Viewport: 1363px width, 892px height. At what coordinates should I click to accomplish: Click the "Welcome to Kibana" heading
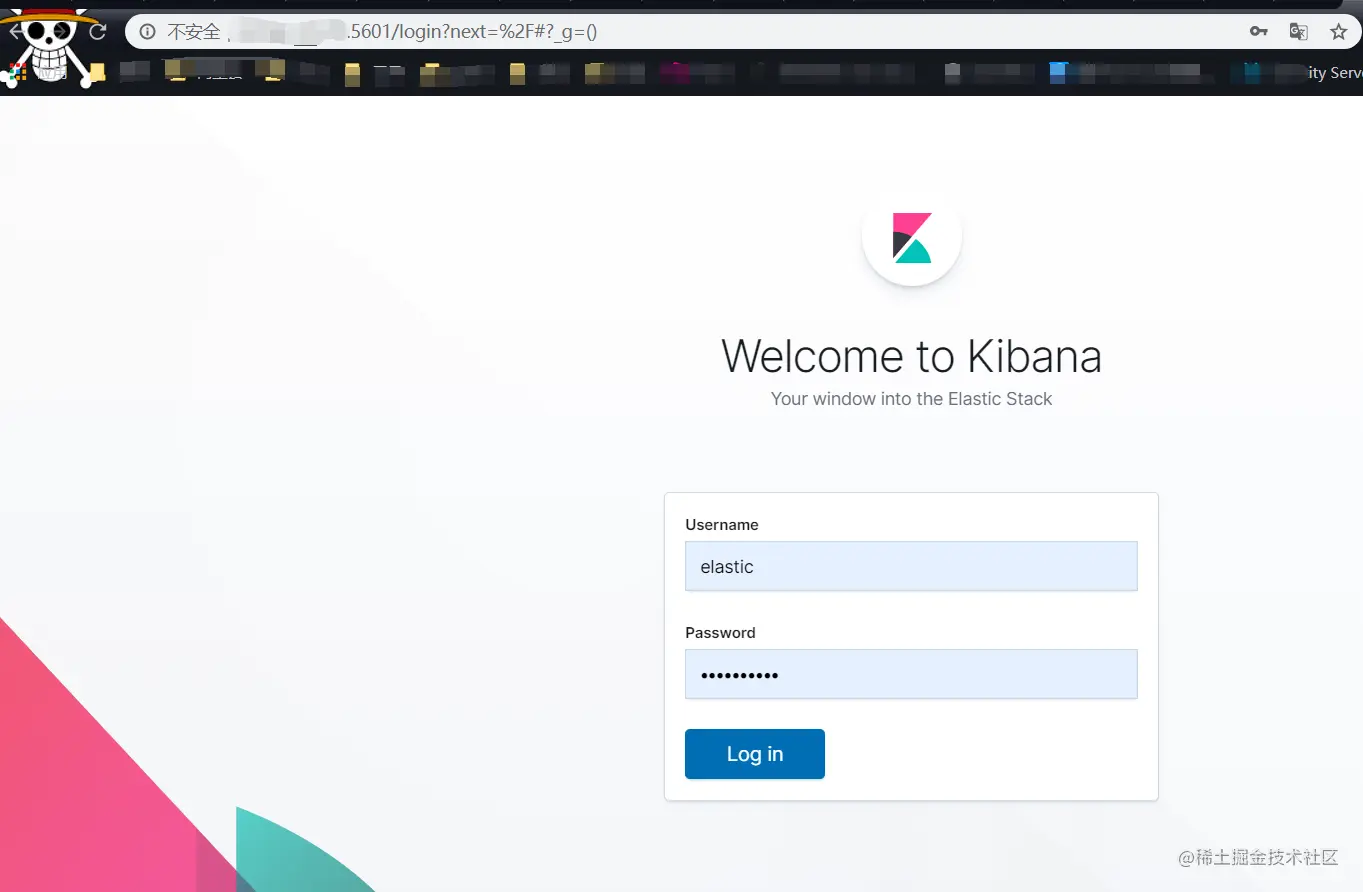pos(911,356)
